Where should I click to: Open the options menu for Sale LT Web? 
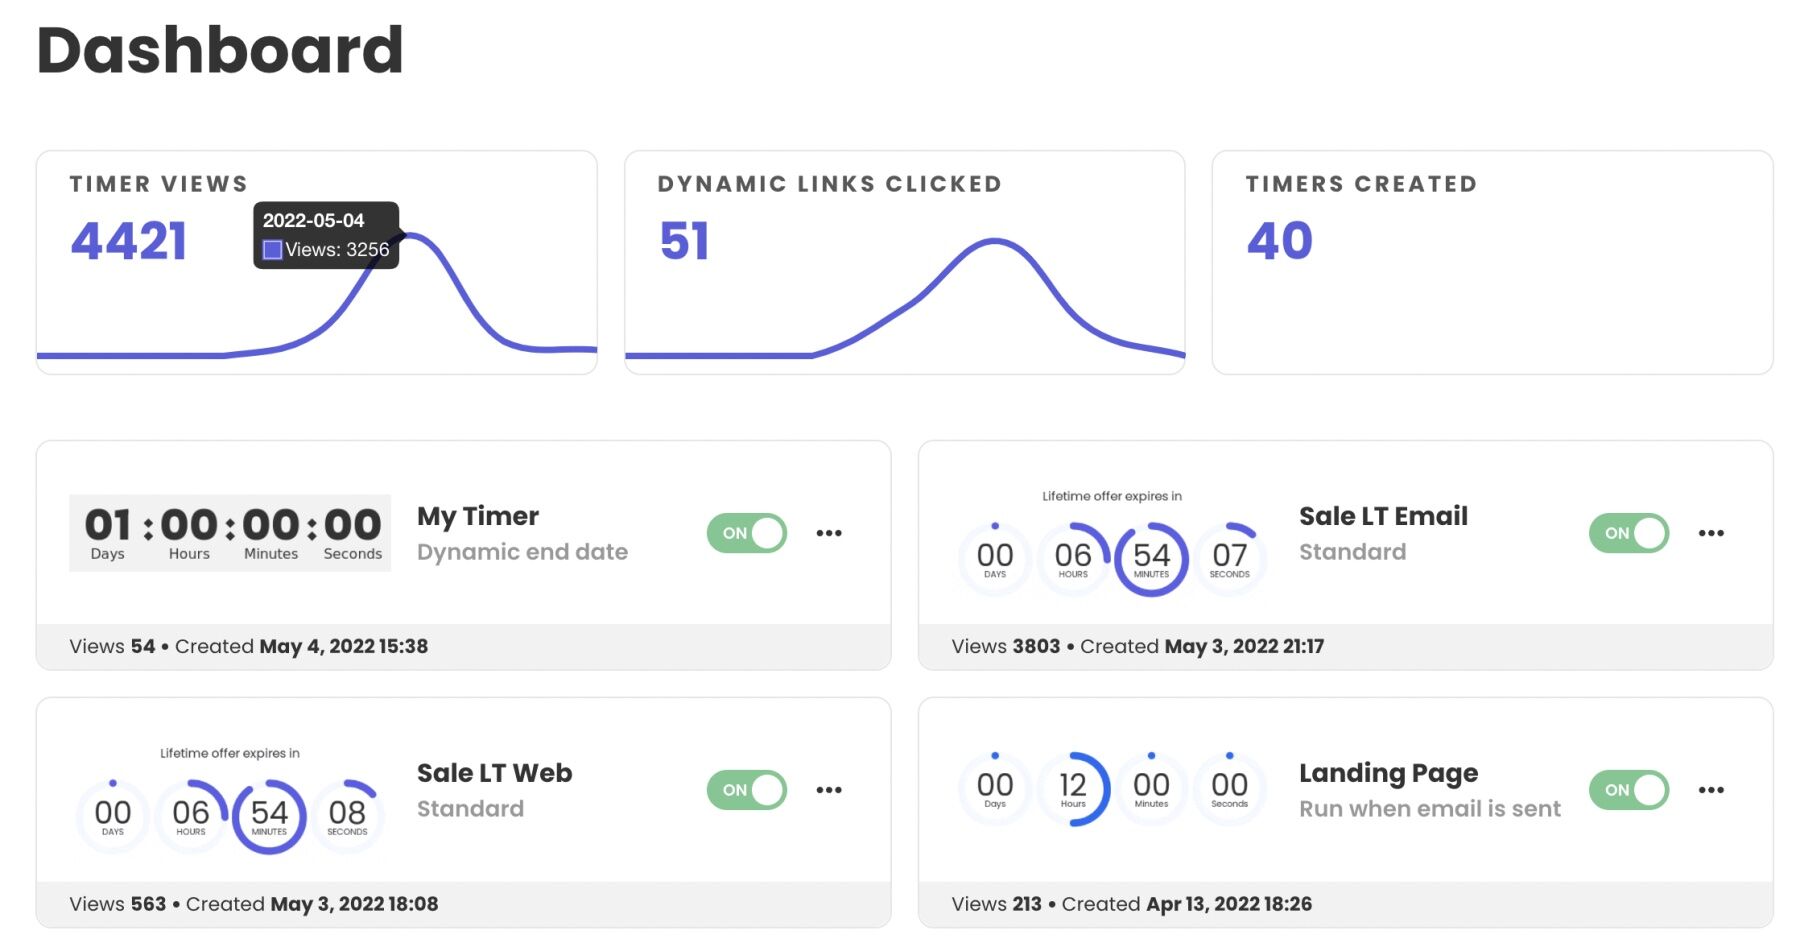829,790
